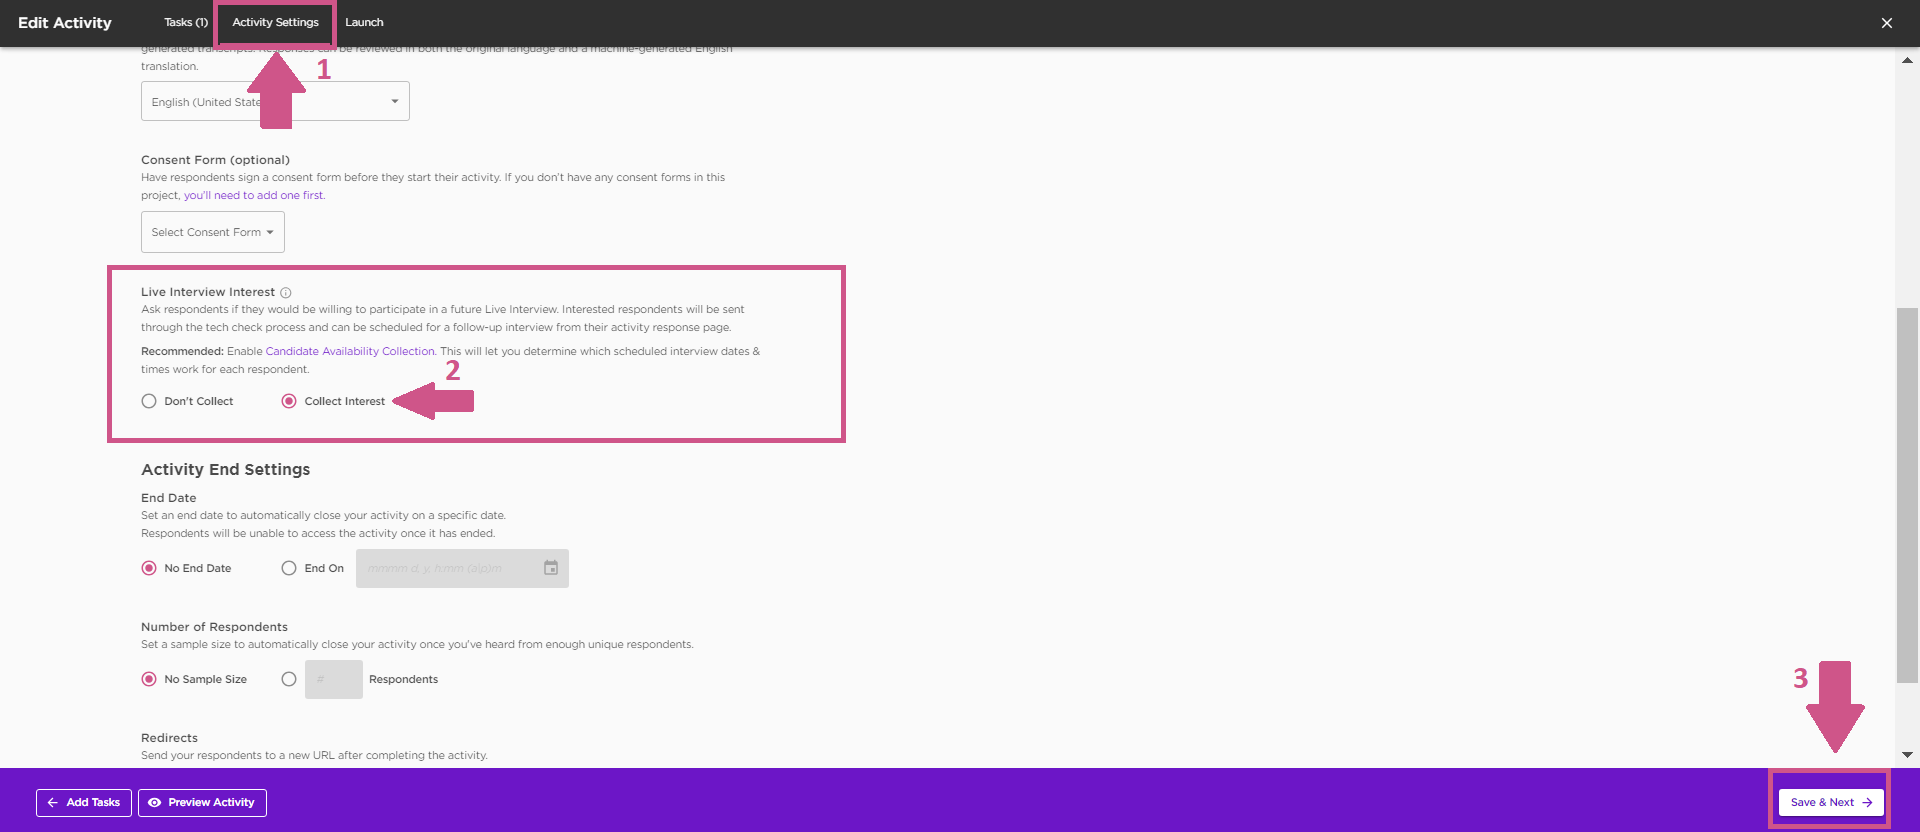
Task: Go back with the Add Tasks button
Action: tap(84, 802)
